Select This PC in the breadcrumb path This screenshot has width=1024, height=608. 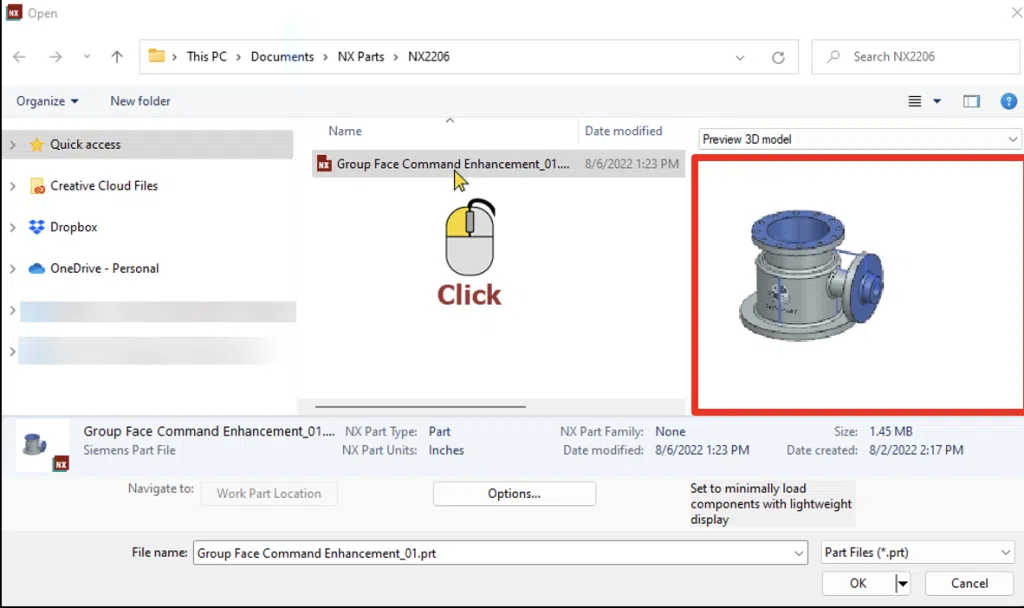click(x=206, y=57)
